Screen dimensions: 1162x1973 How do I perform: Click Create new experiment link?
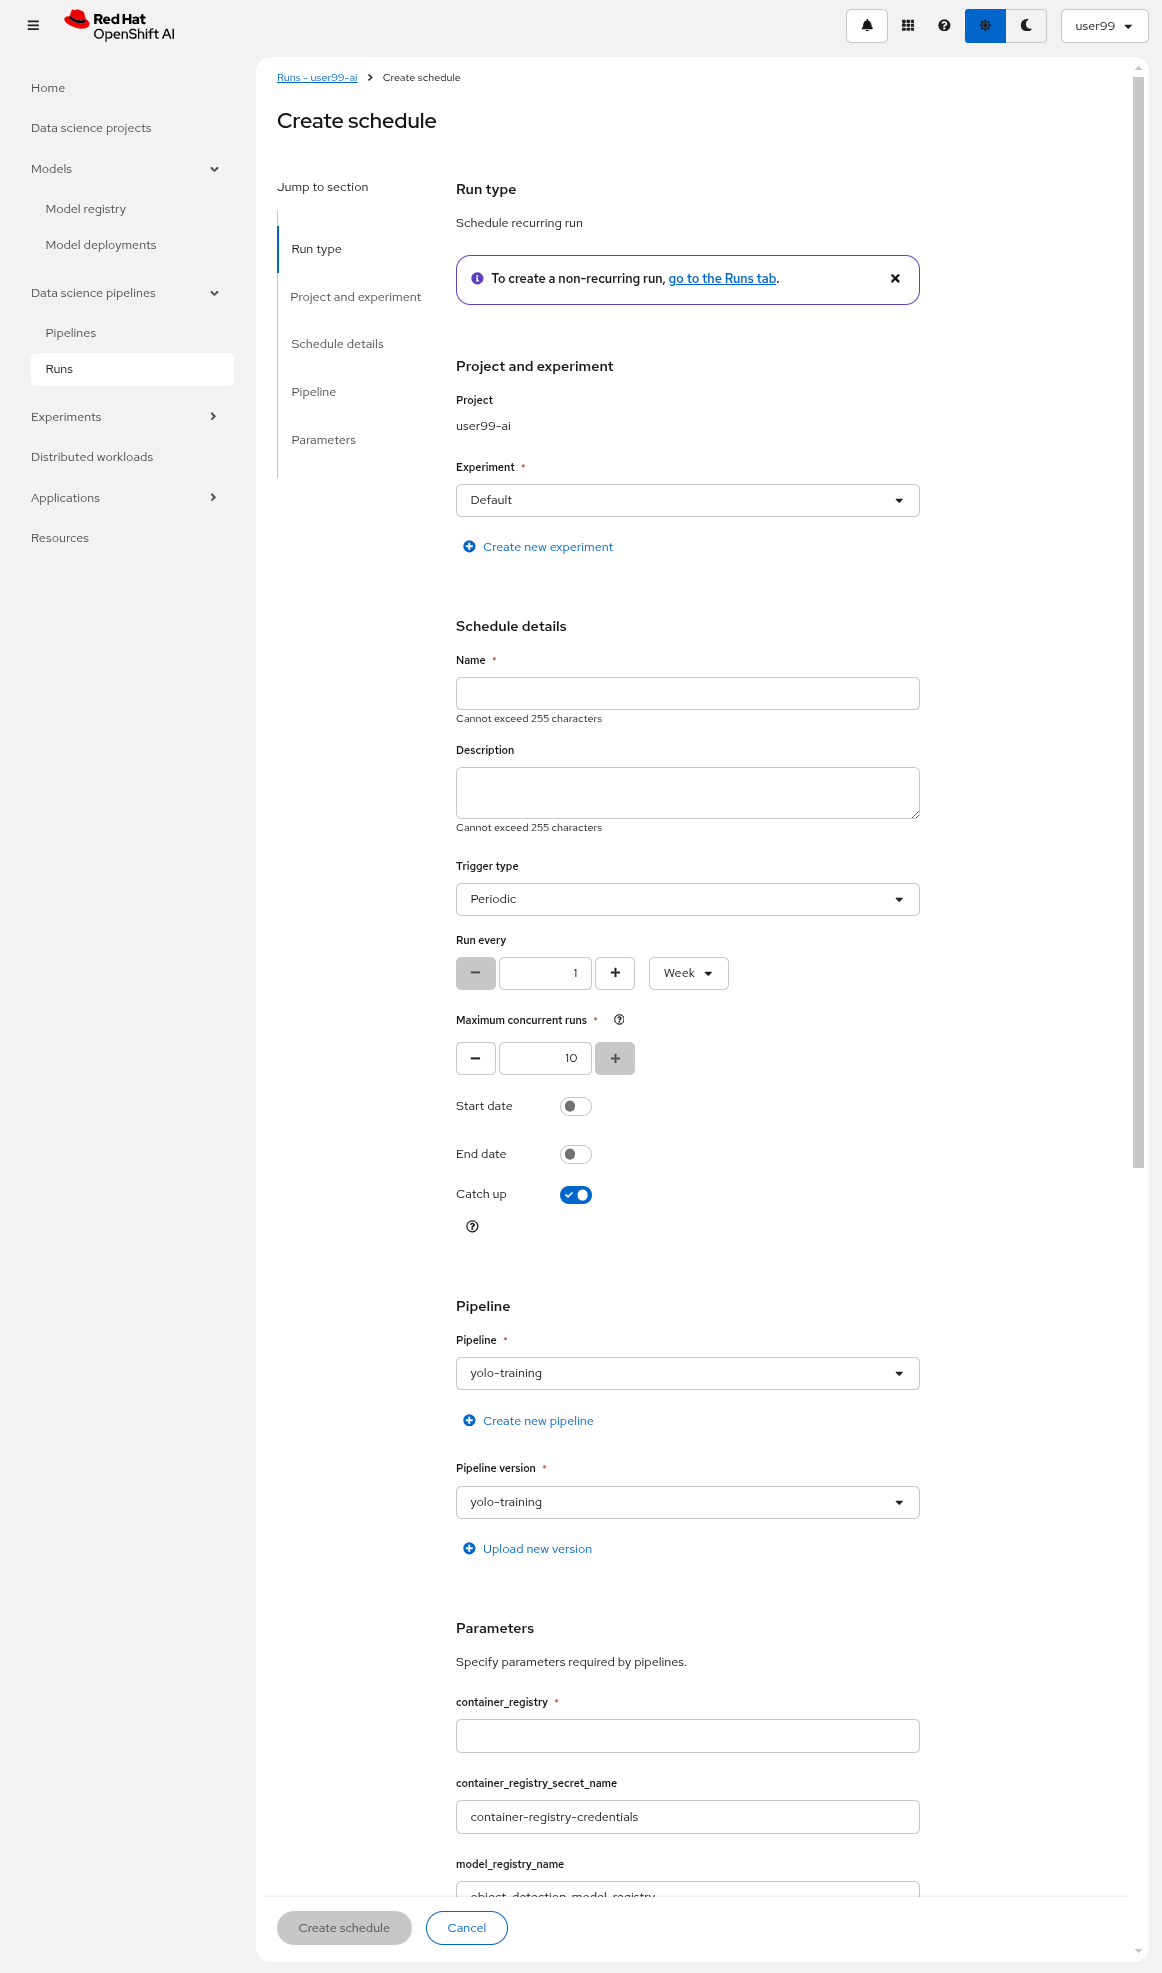pyautogui.click(x=548, y=547)
